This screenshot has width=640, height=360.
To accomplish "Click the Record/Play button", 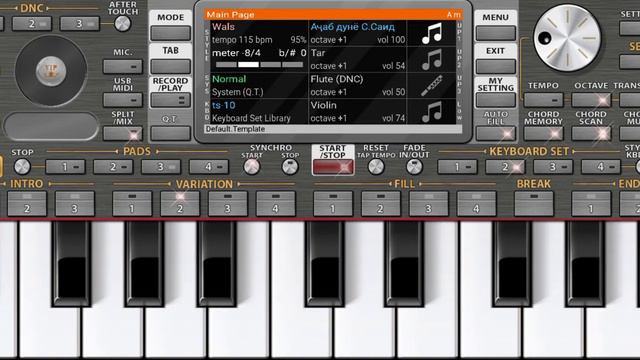I will tap(171, 100).
